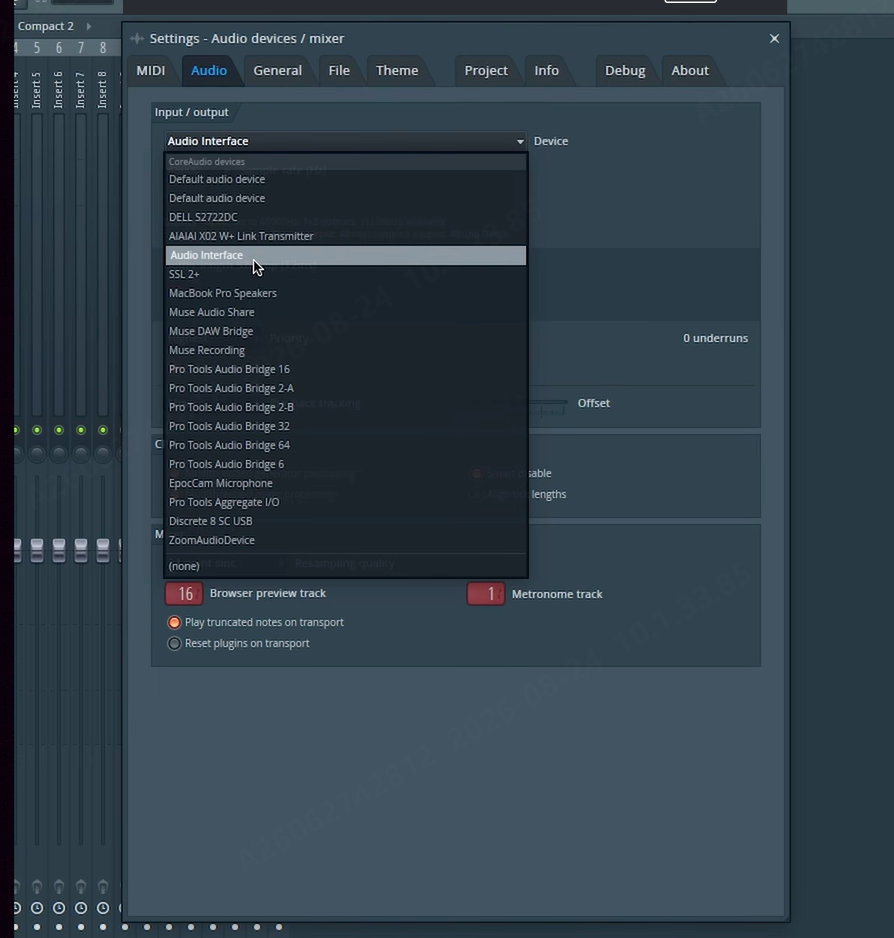Close the Settings window
This screenshot has height=938, width=894.
point(774,38)
